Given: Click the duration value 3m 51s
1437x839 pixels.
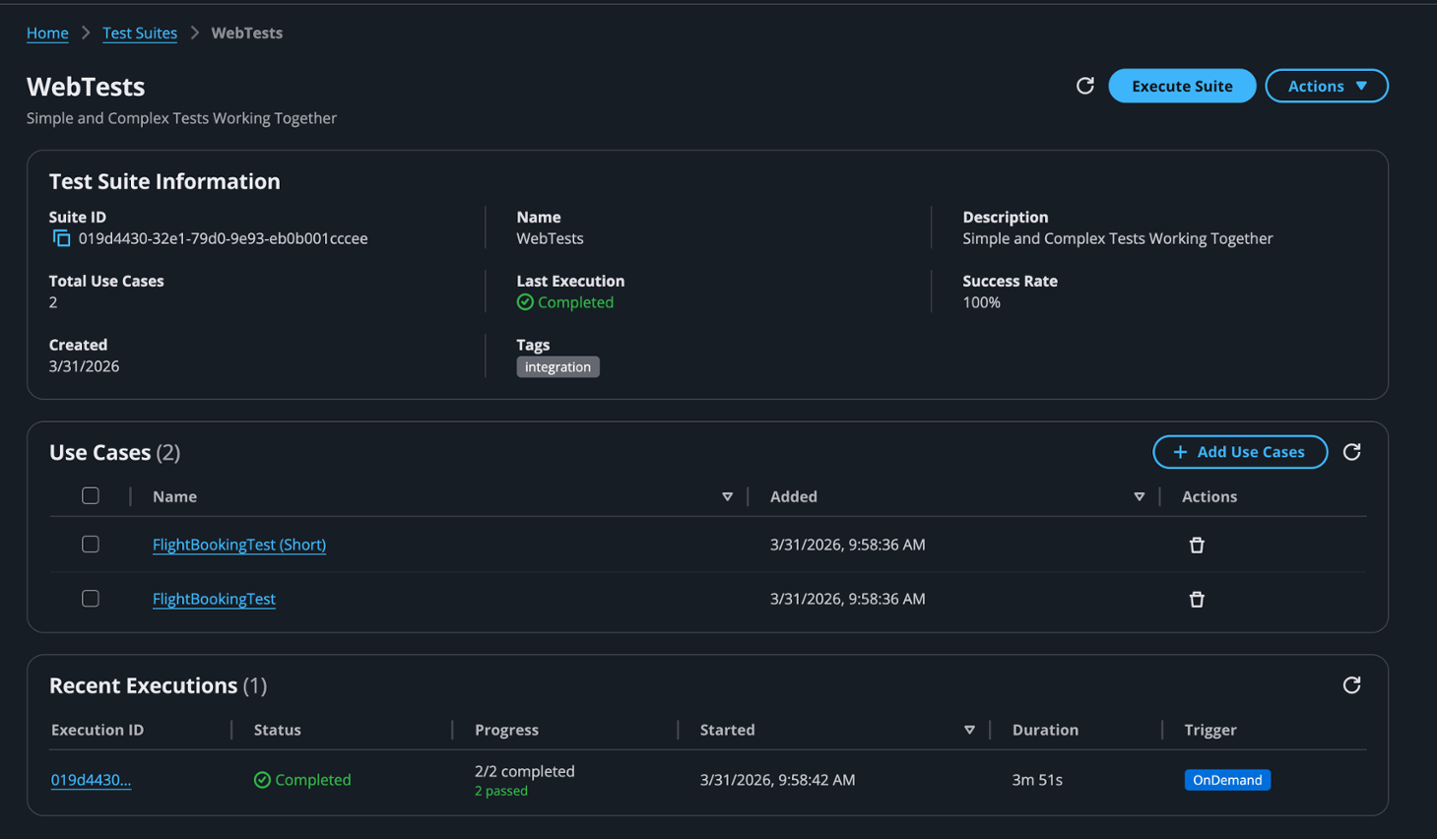Looking at the screenshot, I should click(1037, 780).
